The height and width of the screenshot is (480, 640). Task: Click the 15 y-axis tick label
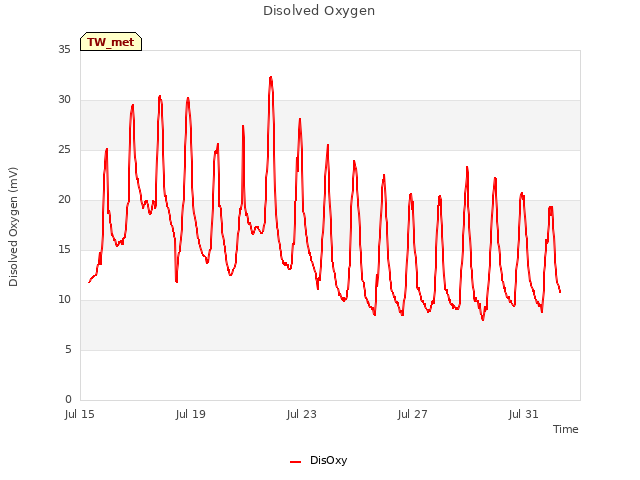64,250
